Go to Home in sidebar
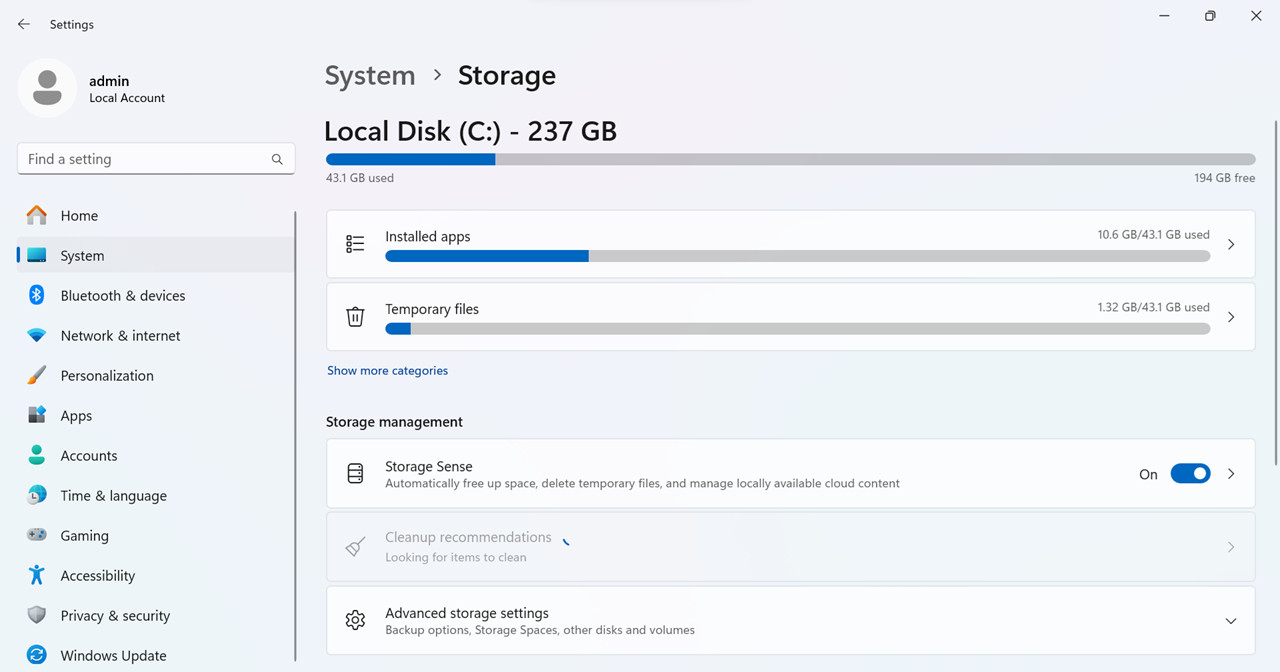Viewport: 1280px width, 672px height. [156, 215]
